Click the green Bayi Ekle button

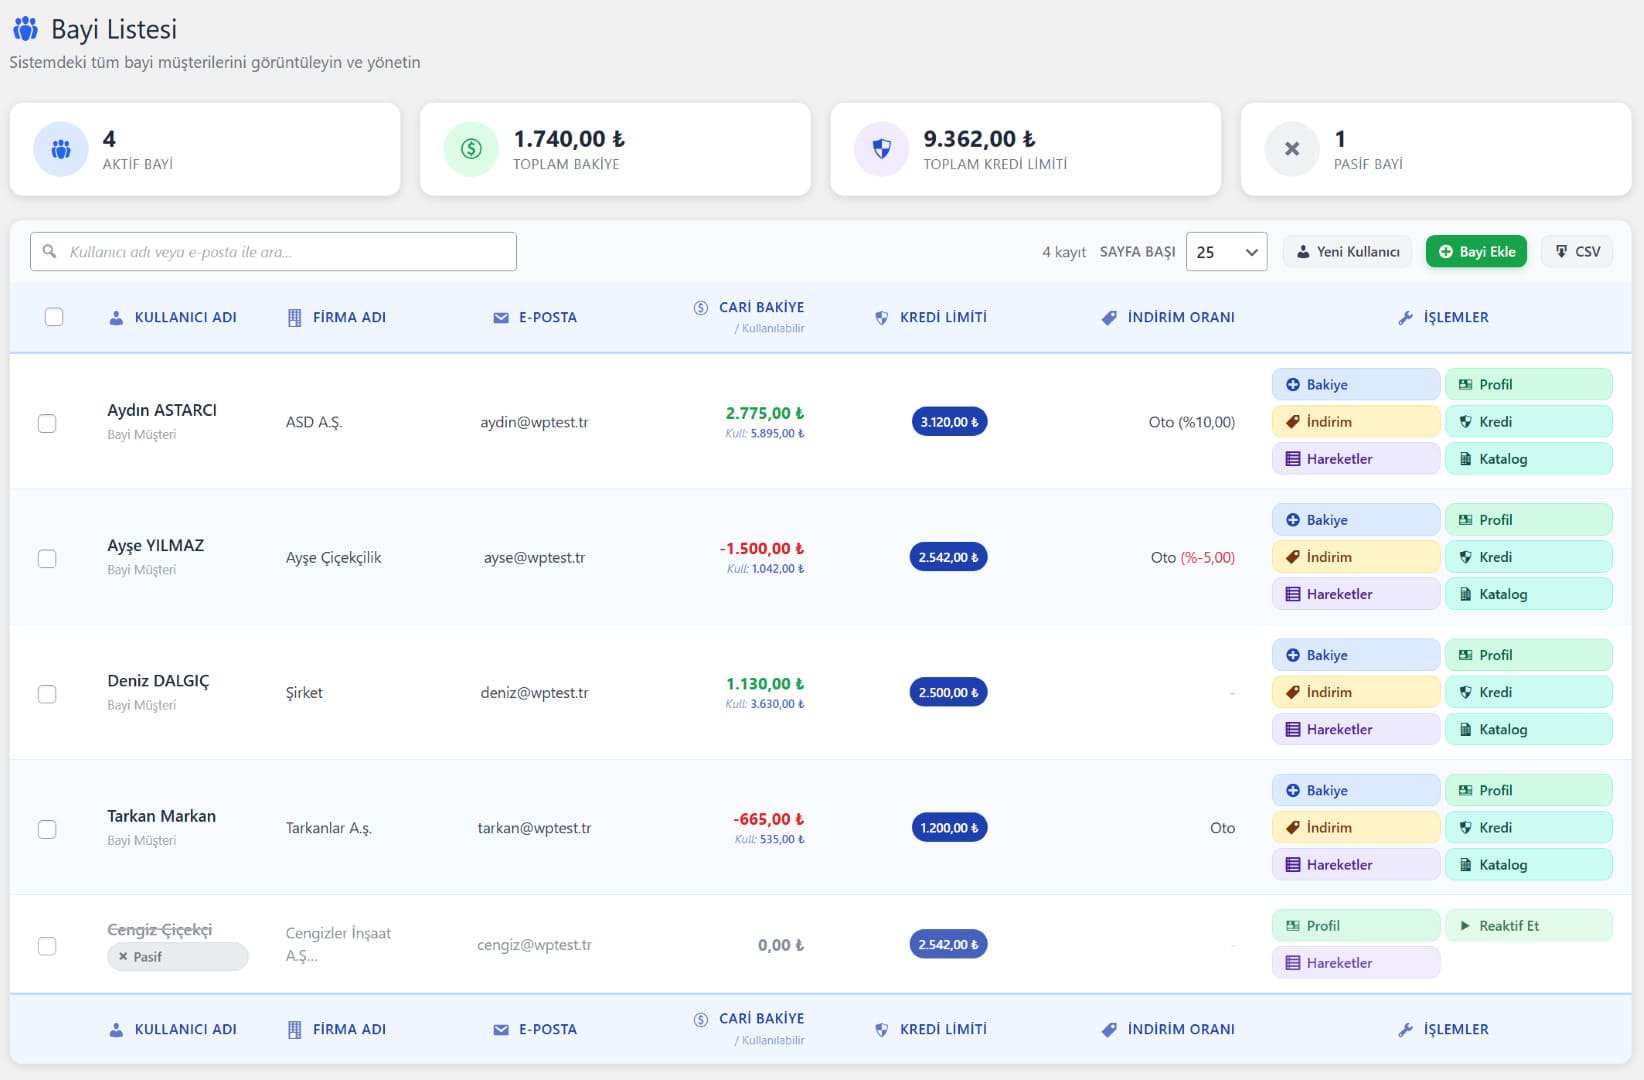pyautogui.click(x=1476, y=252)
